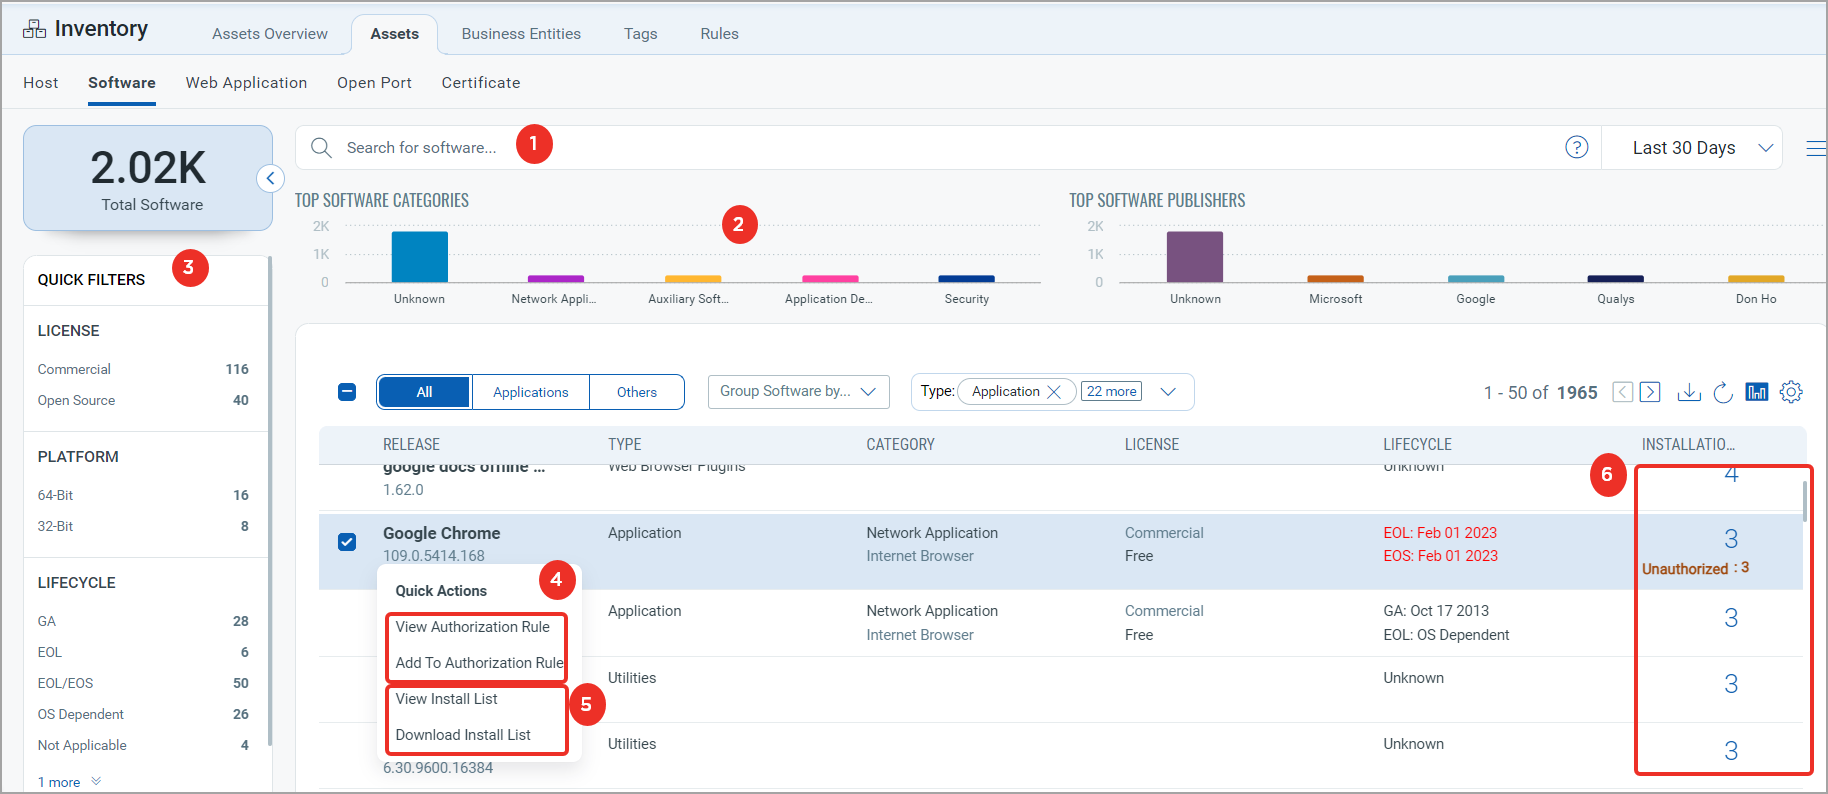Click the Network Appli... category bar

(556, 279)
